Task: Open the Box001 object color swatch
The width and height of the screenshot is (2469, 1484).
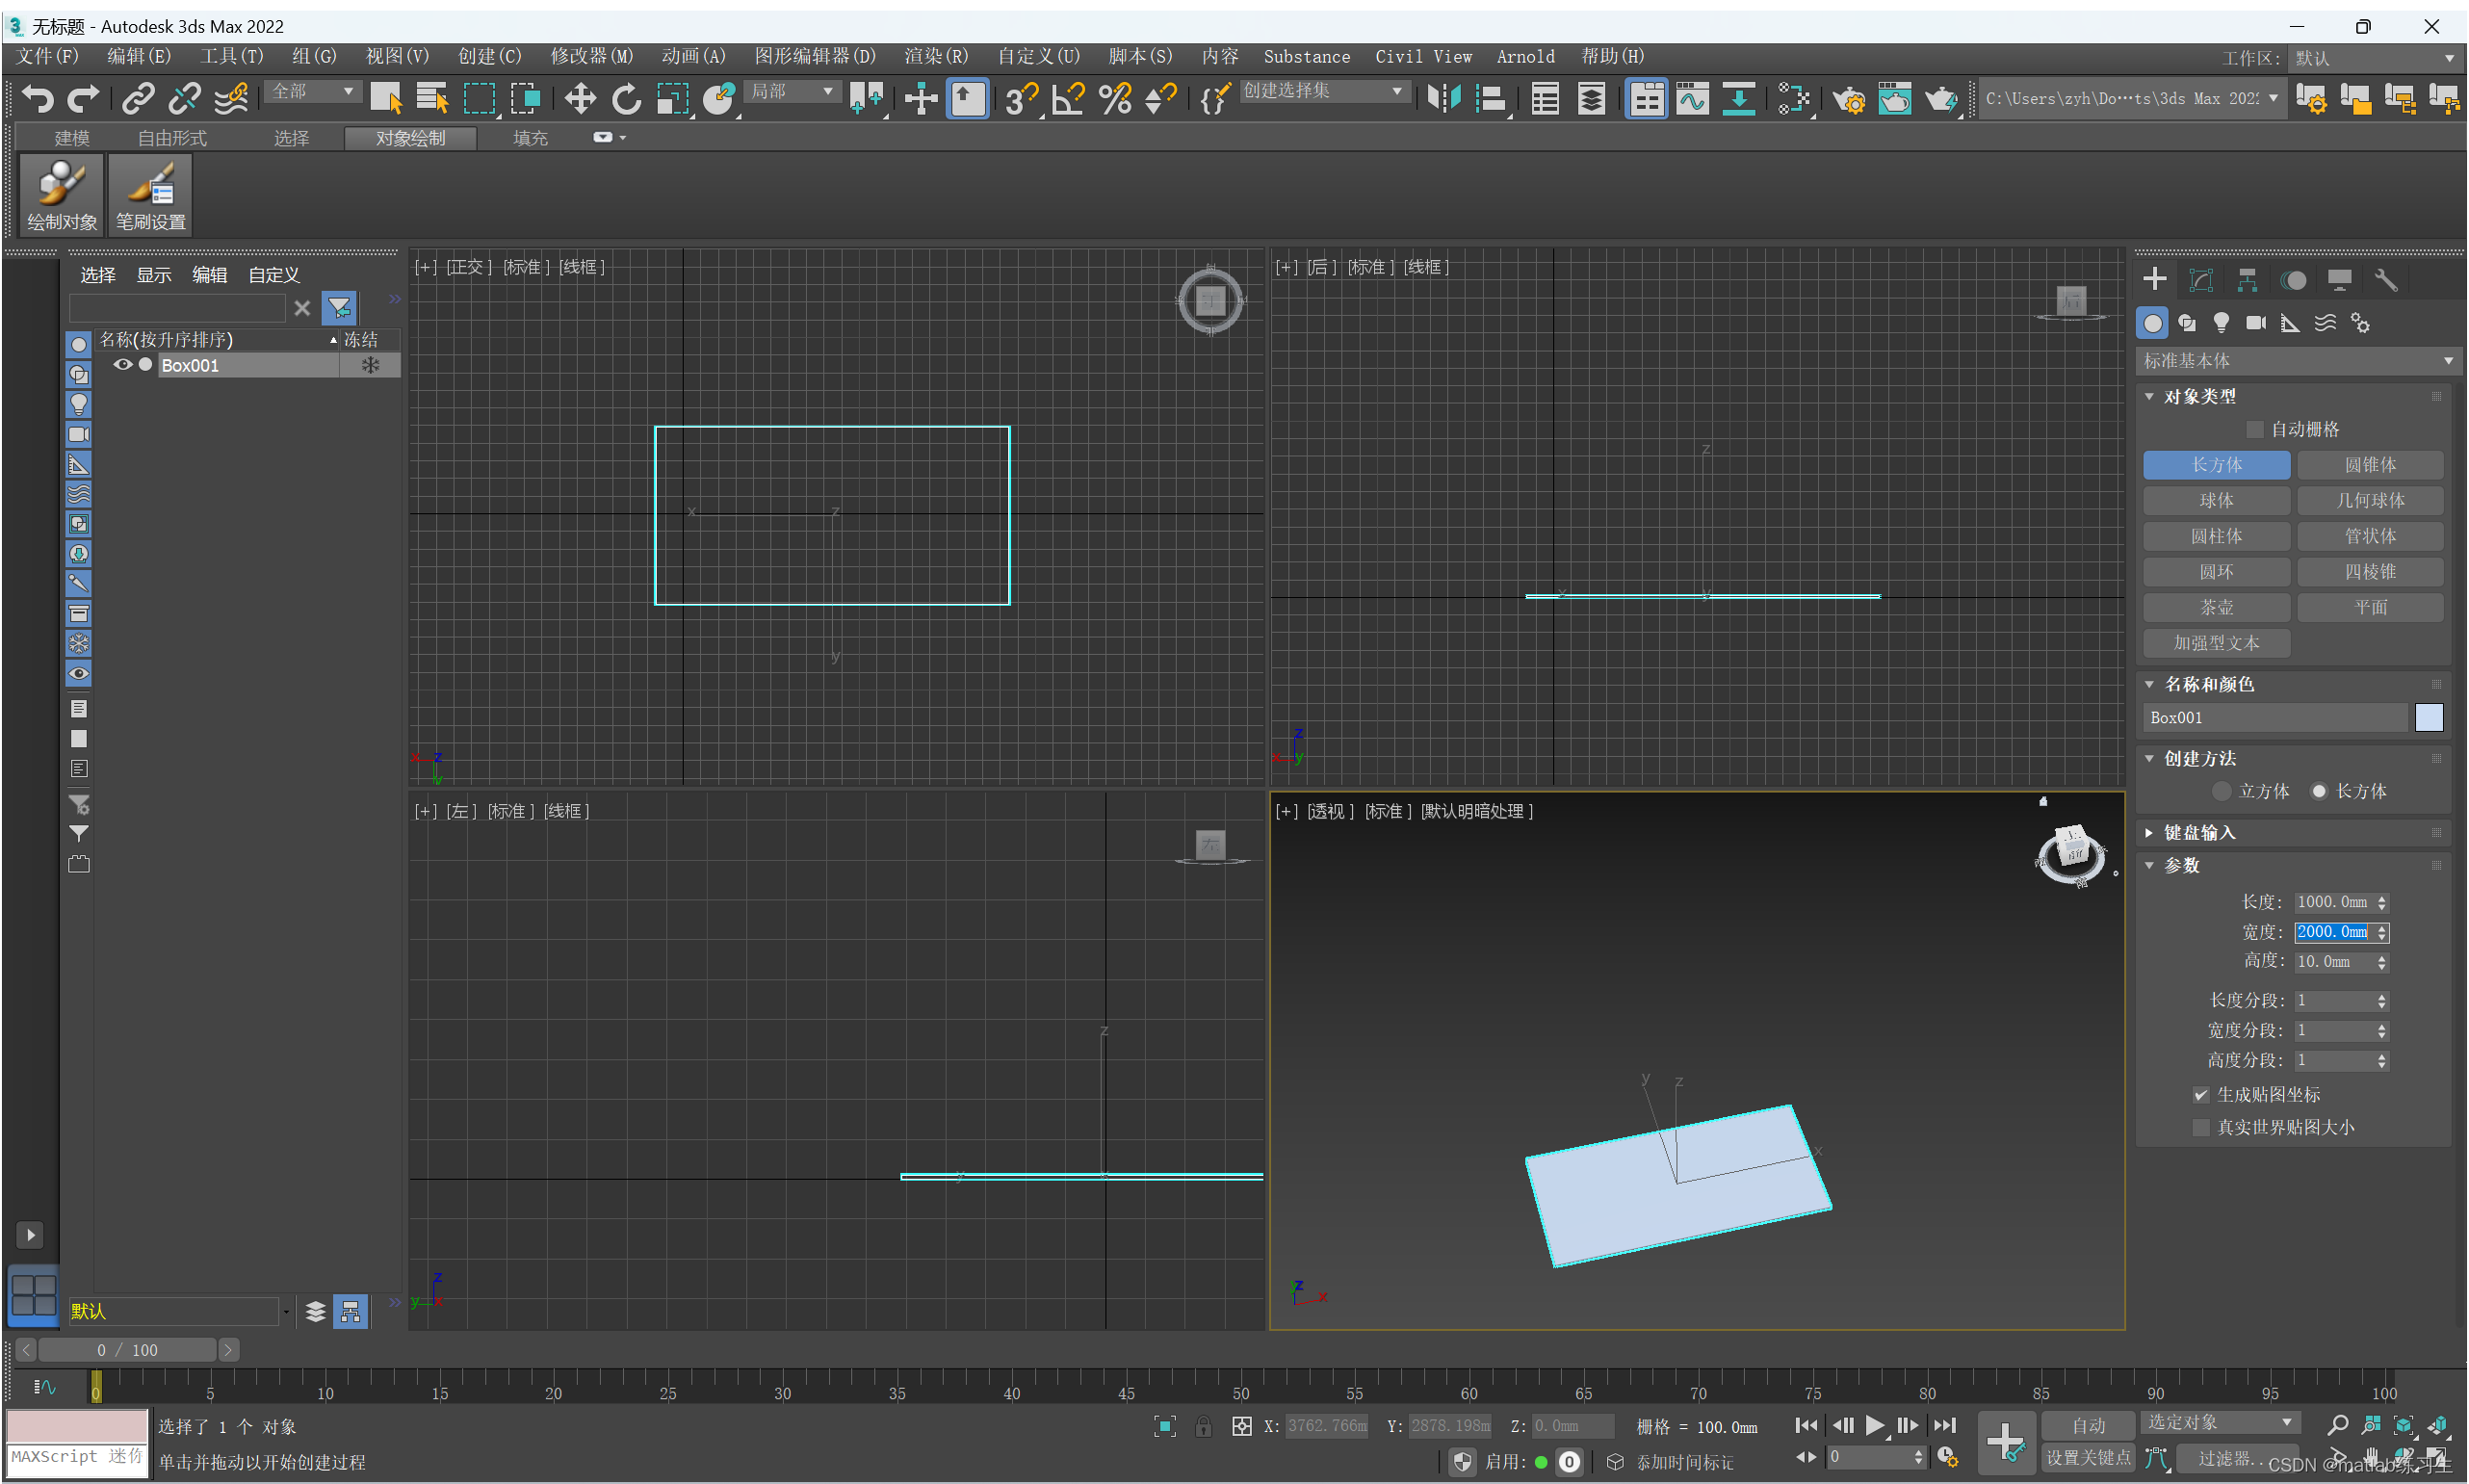Action: click(2429, 717)
